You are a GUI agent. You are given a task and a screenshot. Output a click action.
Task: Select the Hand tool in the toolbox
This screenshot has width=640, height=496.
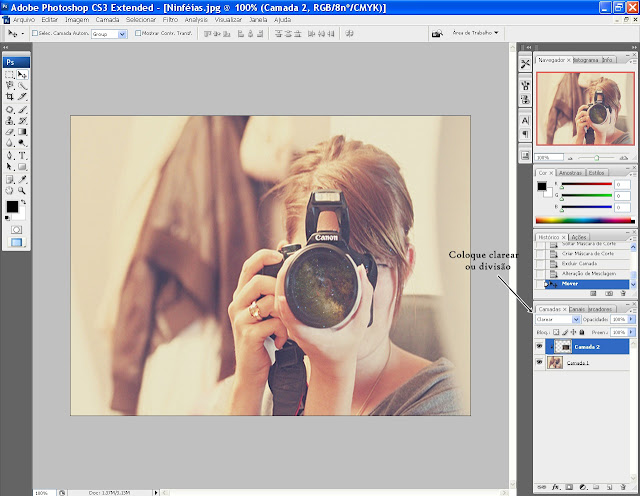tap(10, 190)
